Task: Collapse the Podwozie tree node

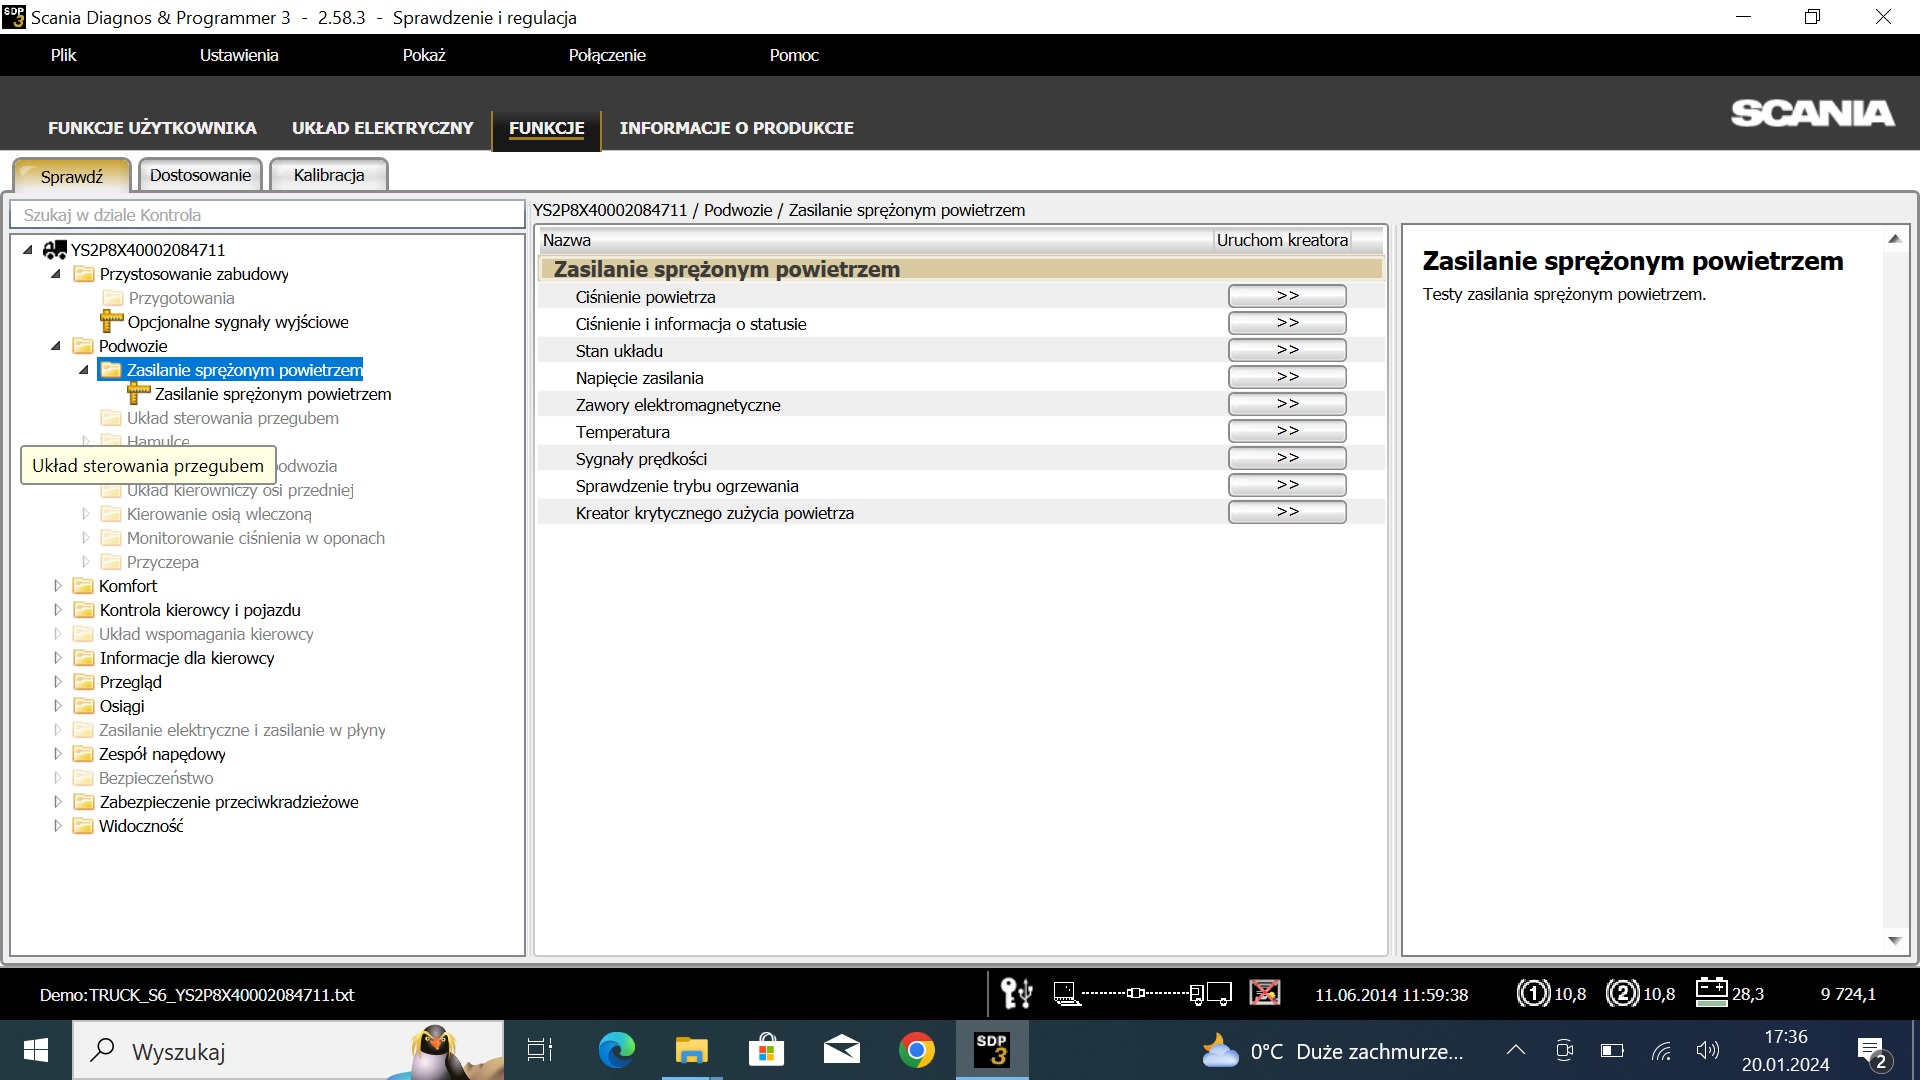Action: pos(56,346)
